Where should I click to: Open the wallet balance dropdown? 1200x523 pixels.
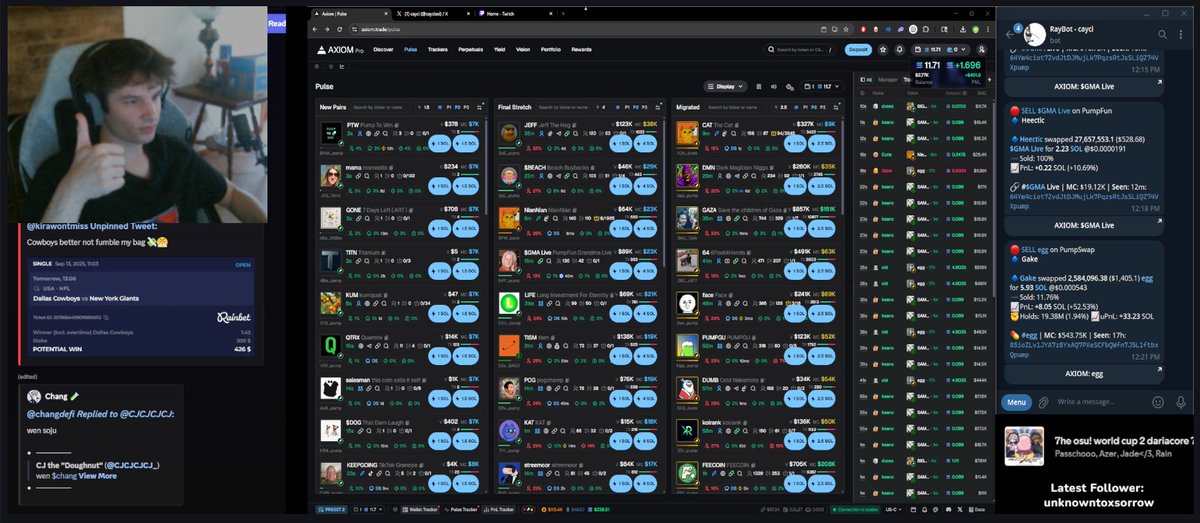pos(941,49)
